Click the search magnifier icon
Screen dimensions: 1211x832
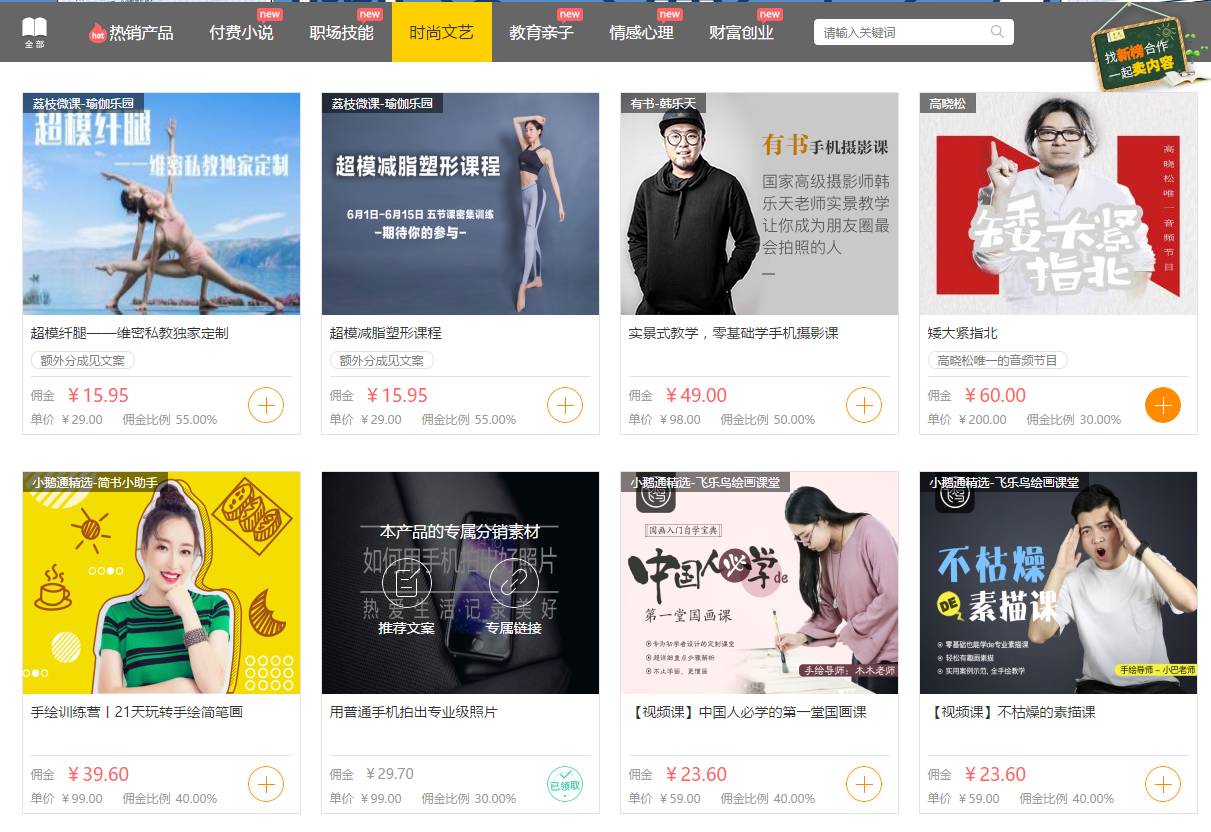click(997, 32)
